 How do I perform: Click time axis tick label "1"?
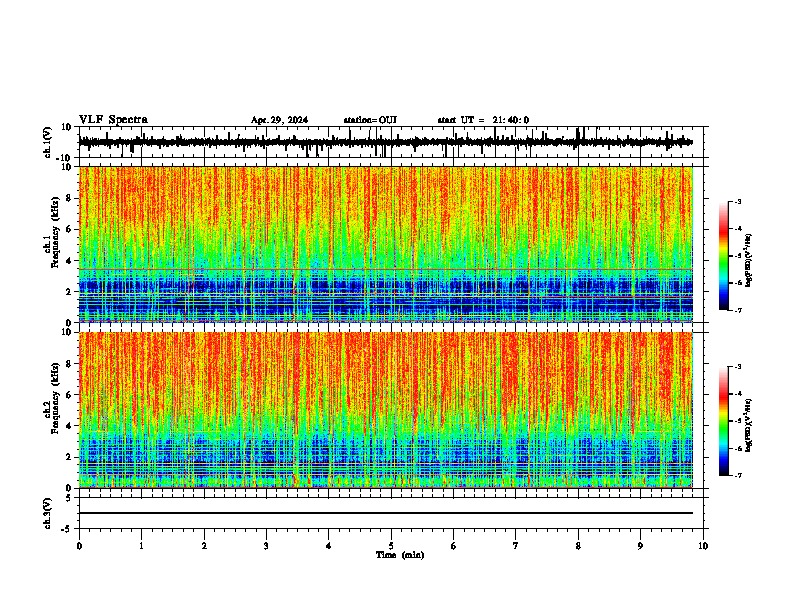(x=141, y=546)
